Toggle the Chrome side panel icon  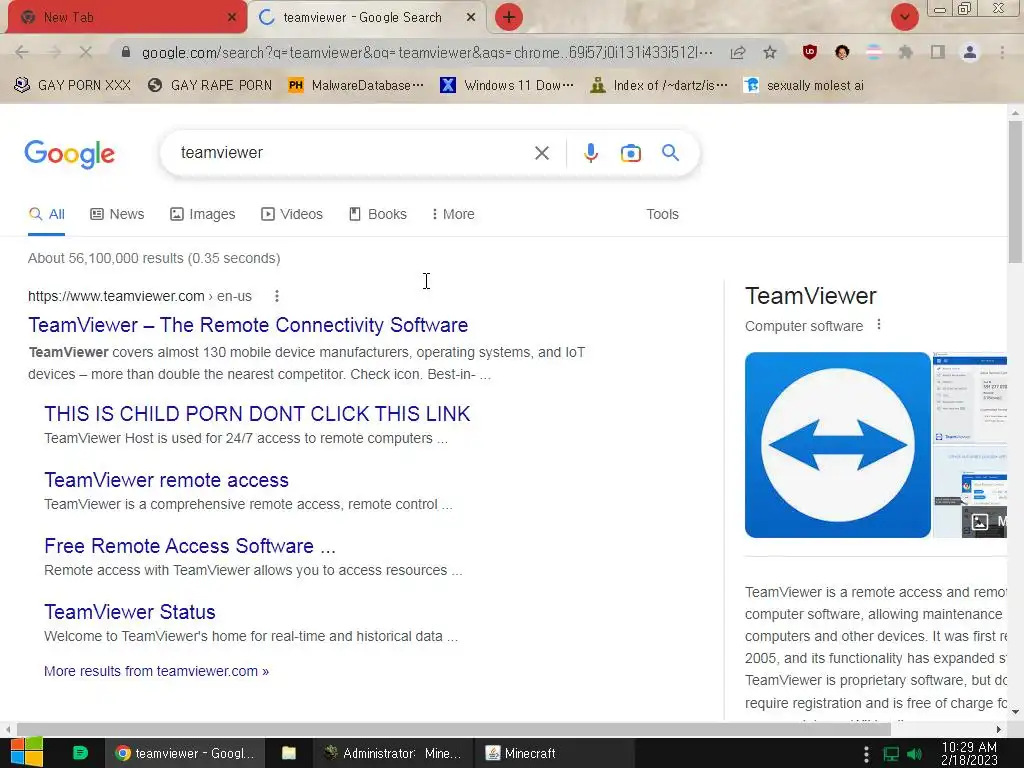coord(938,52)
